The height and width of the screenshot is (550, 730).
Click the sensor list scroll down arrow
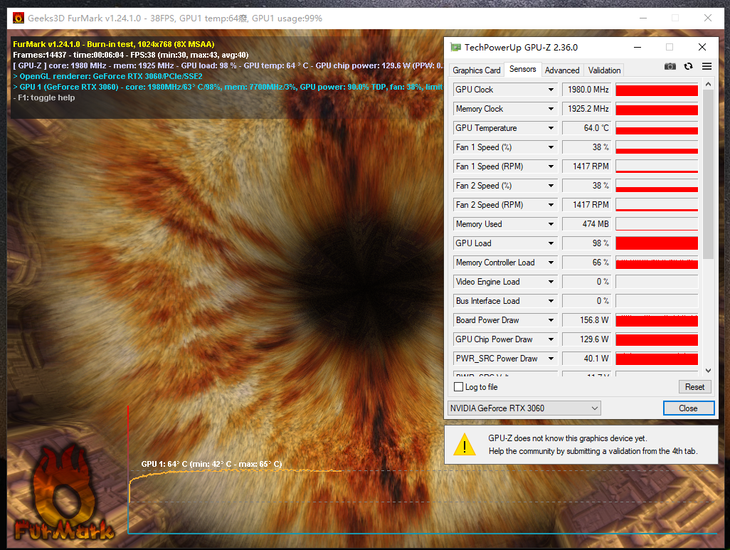click(708, 371)
